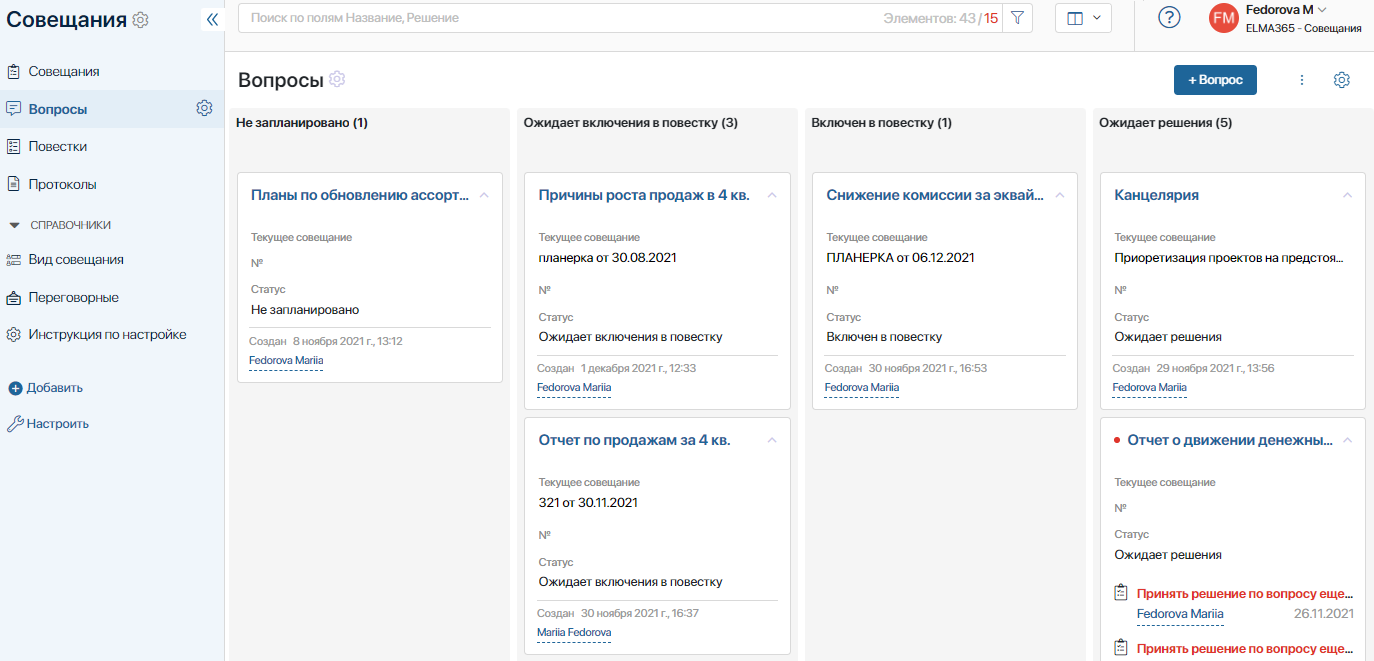Click gear icon beside Вопросы sidebar item
The width and height of the screenshot is (1374, 661).
click(204, 108)
